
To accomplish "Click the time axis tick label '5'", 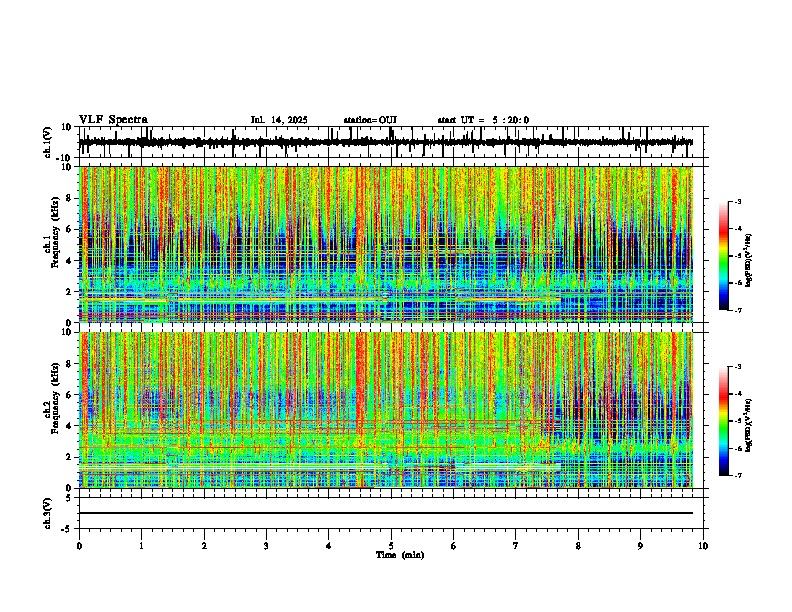I will coord(391,546).
